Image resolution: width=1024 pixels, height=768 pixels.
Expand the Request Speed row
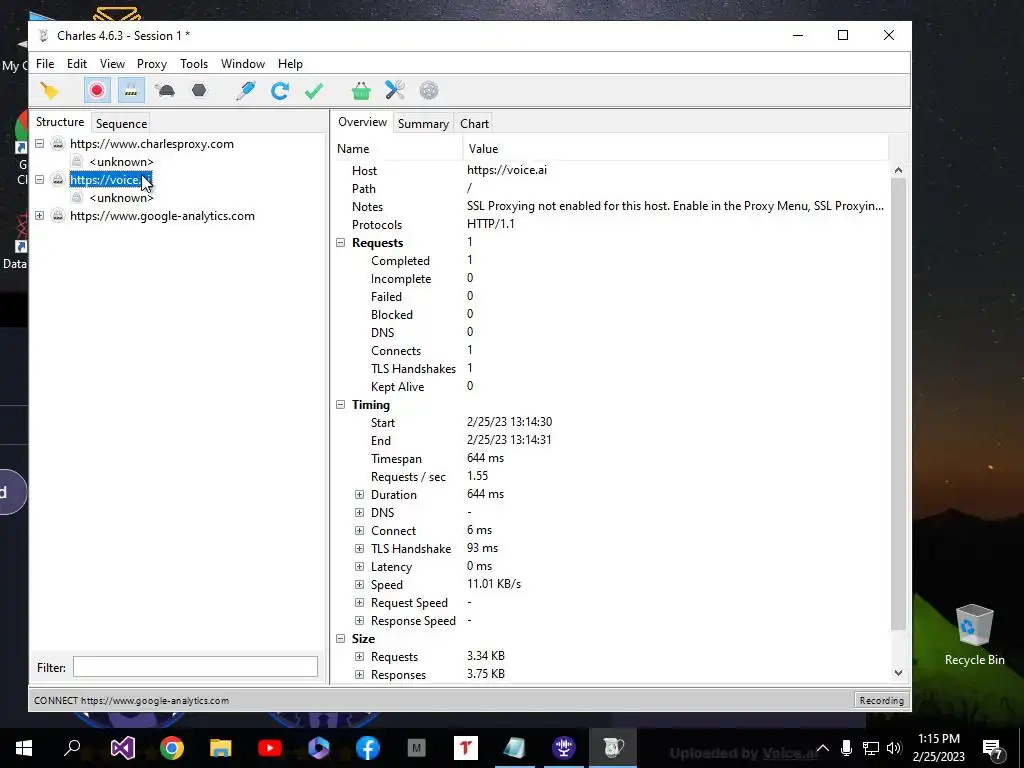[x=359, y=603]
